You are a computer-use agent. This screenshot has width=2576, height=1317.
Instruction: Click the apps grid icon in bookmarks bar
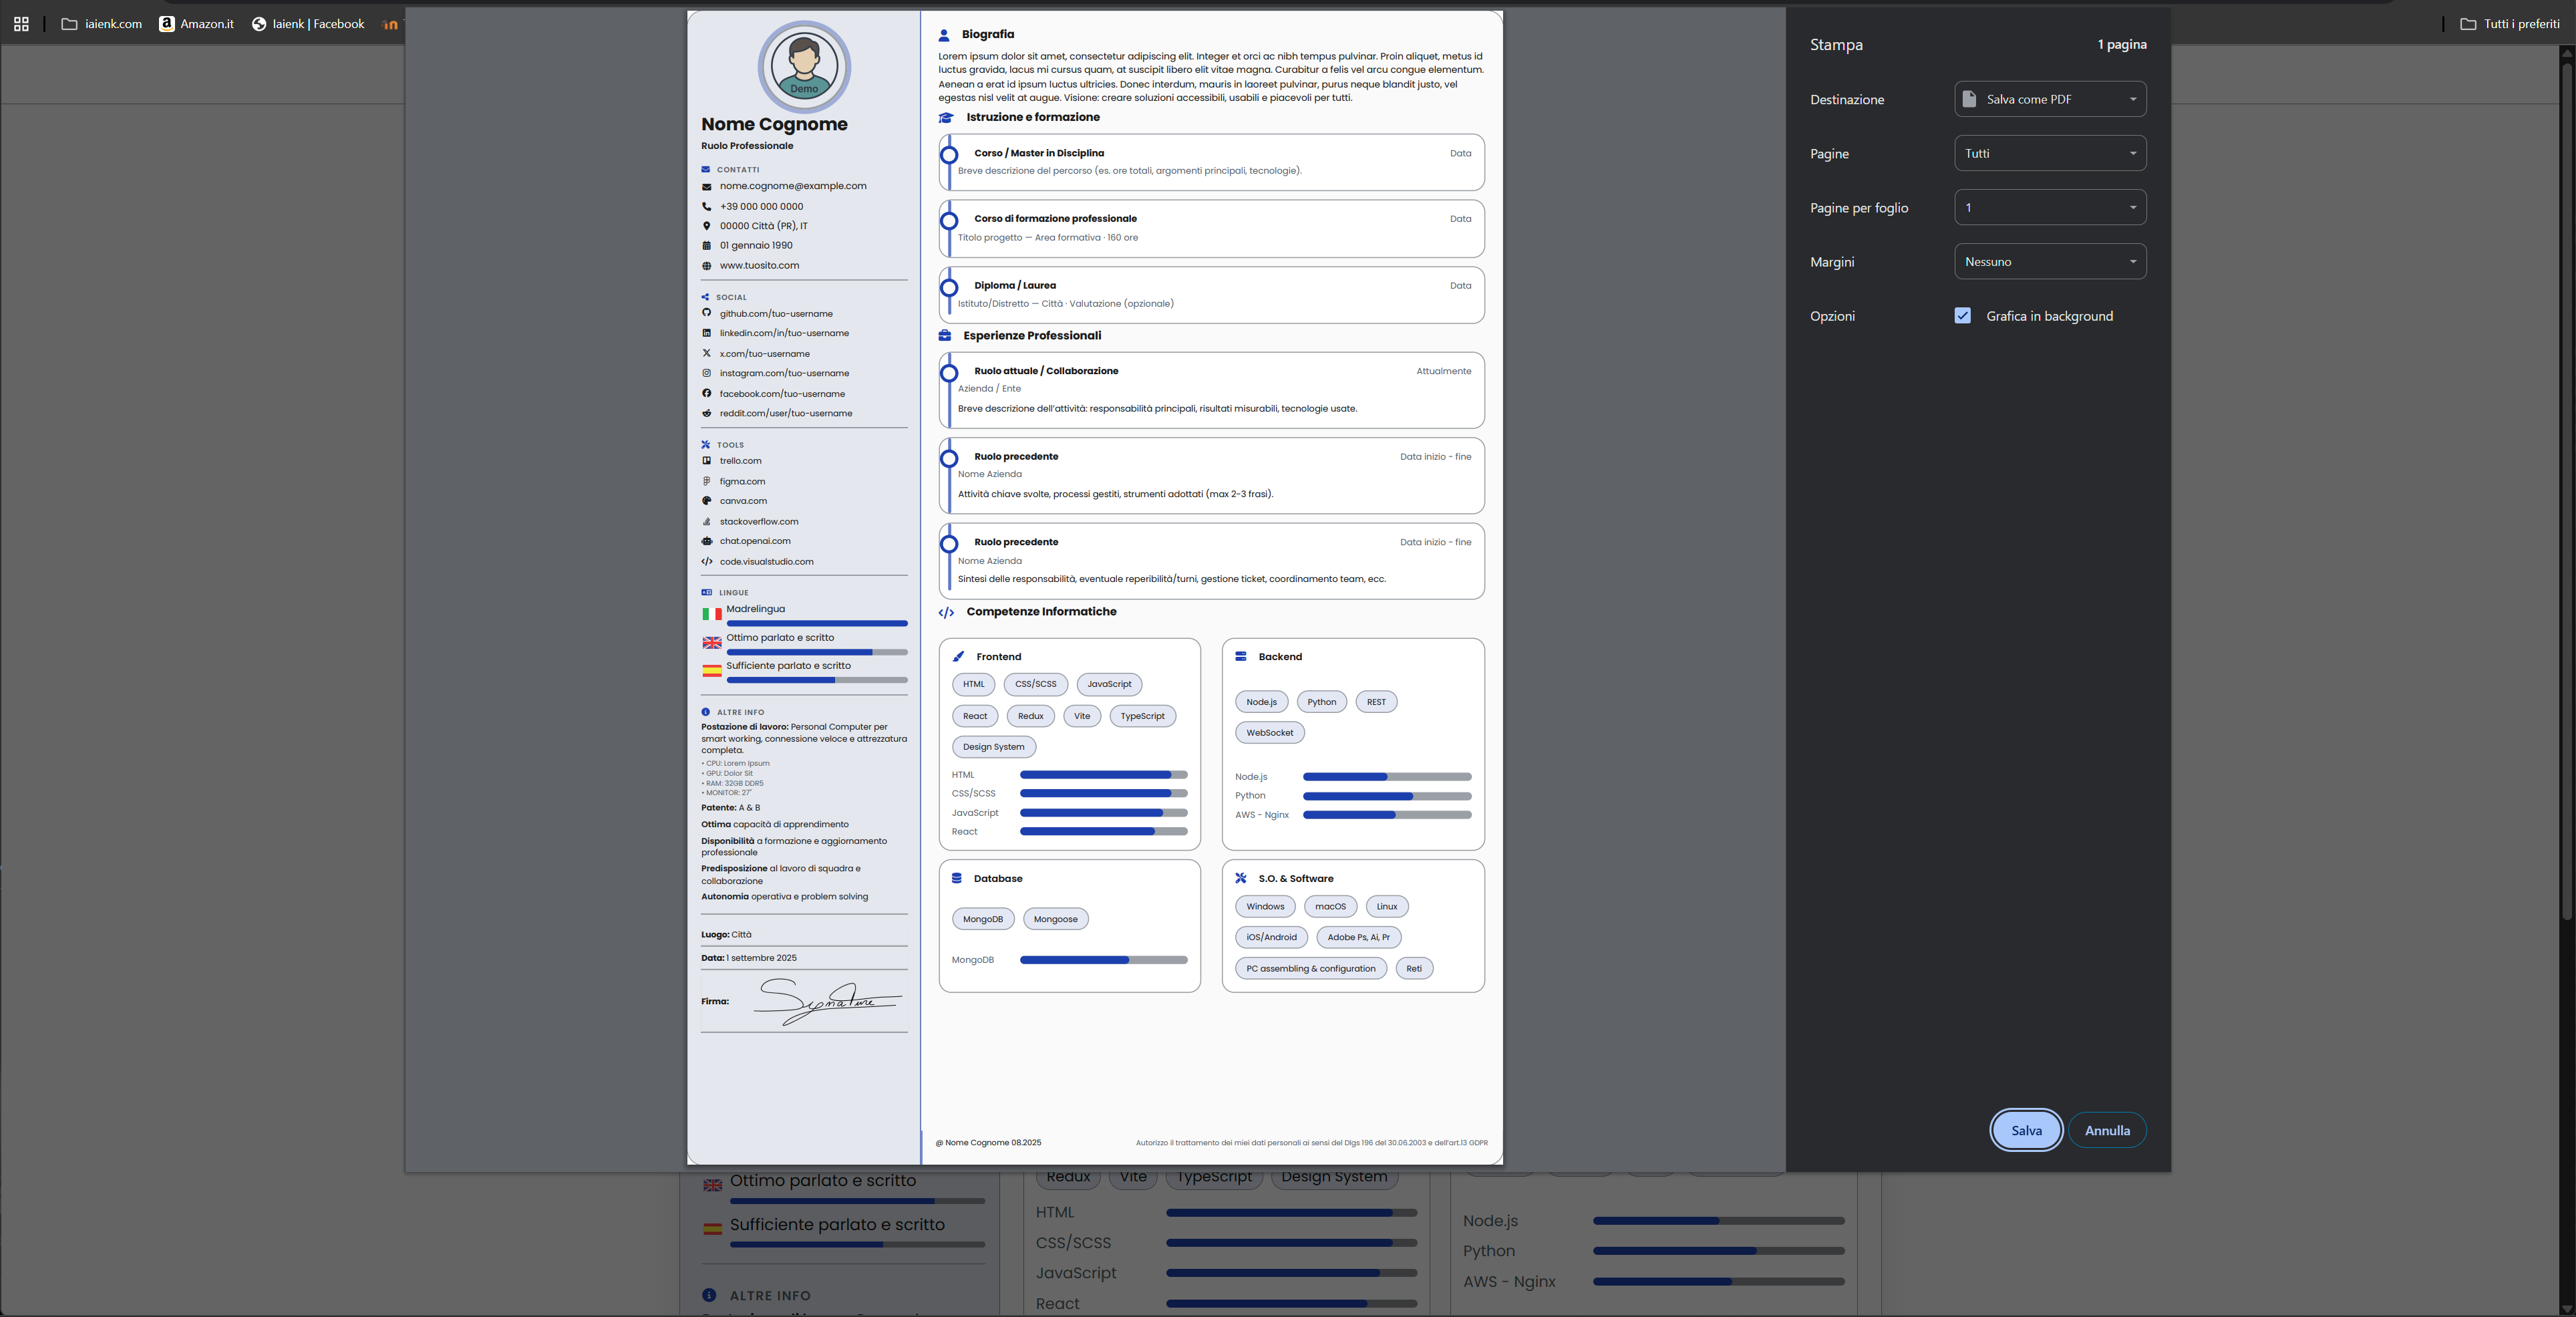(x=21, y=24)
